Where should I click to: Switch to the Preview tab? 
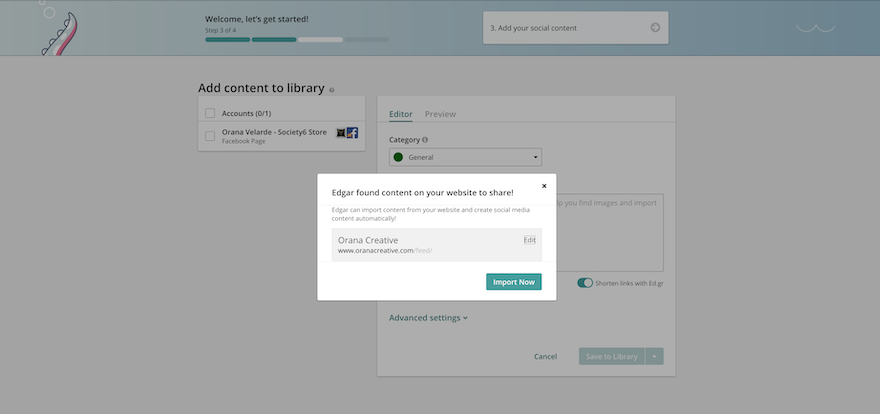(440, 114)
